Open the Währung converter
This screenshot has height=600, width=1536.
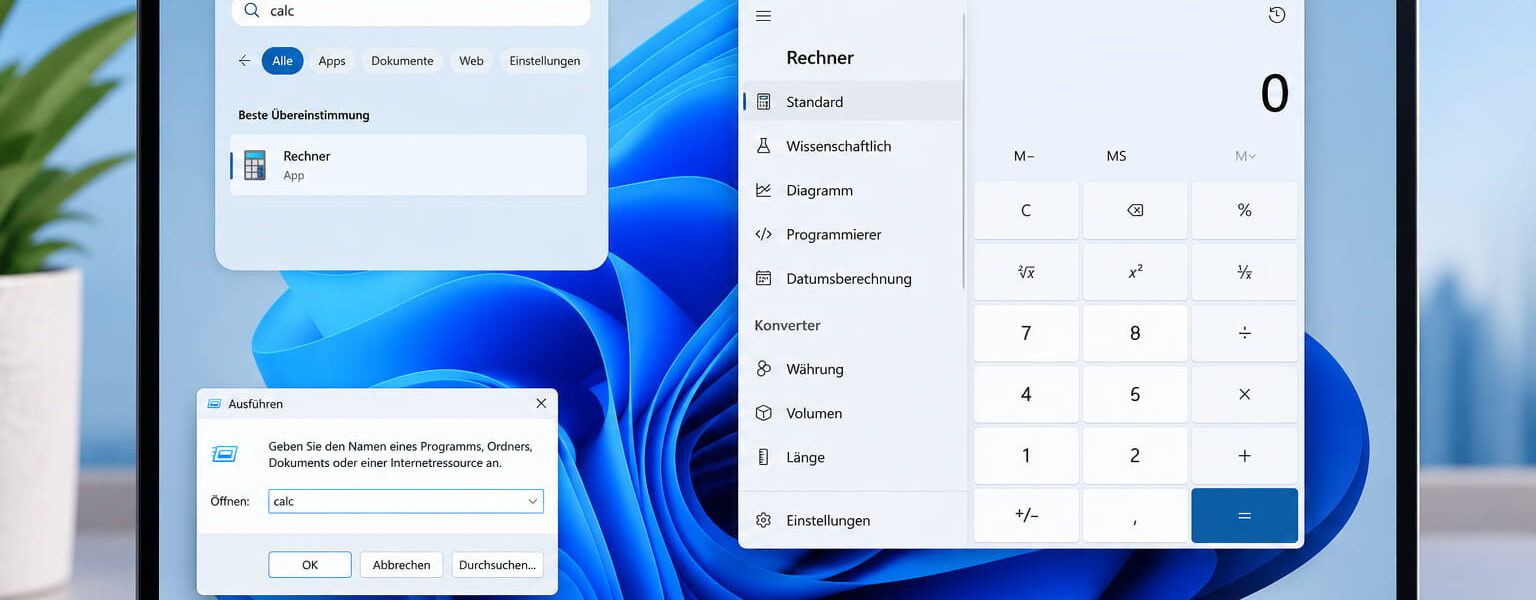851,369
